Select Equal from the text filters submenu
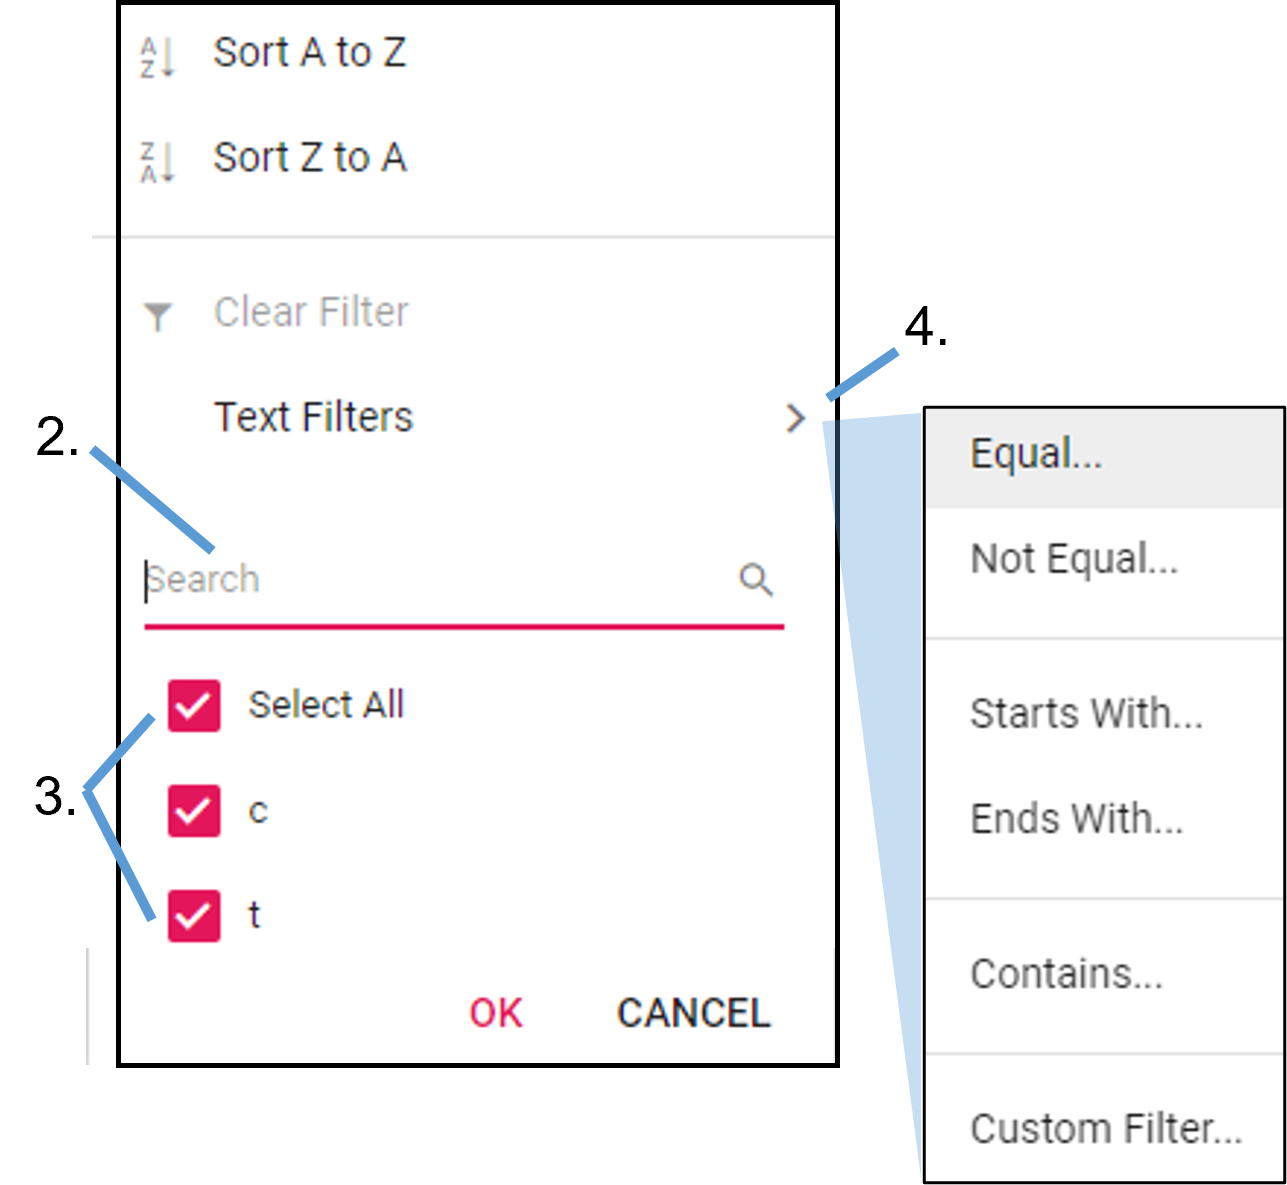The width and height of the screenshot is (1287, 1185). click(1035, 454)
